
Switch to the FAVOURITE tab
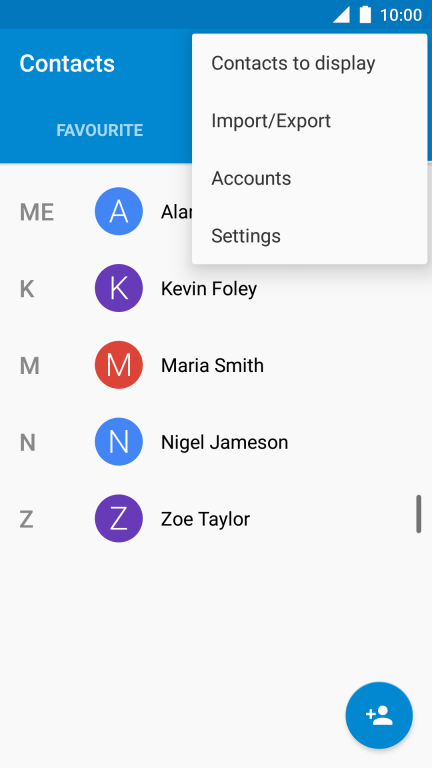point(100,130)
